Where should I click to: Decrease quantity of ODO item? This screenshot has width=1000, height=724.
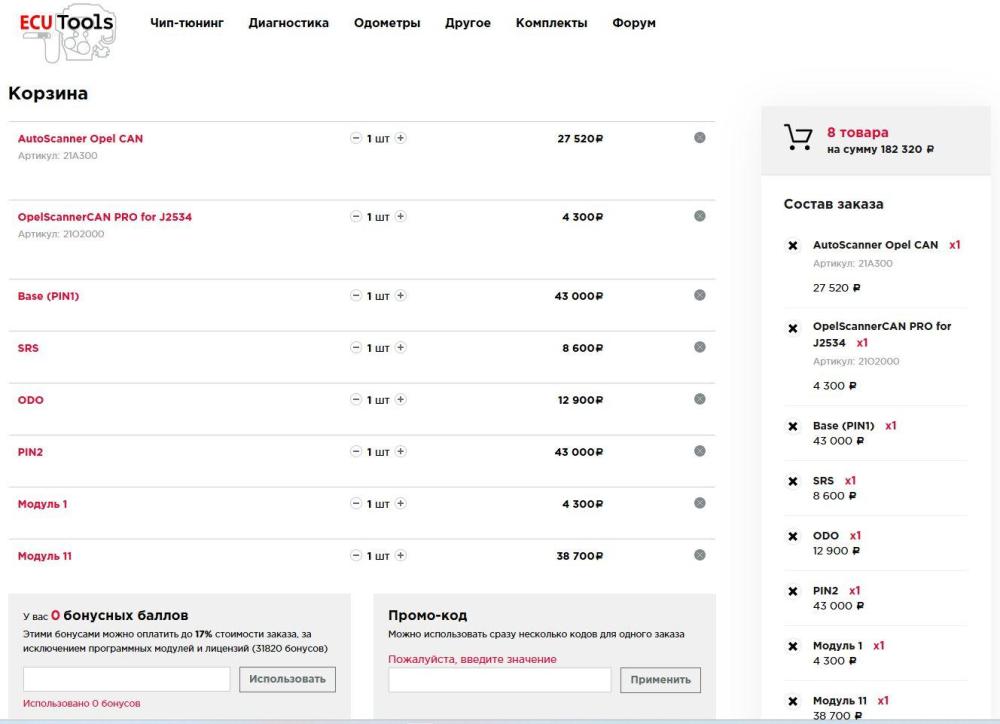356,399
